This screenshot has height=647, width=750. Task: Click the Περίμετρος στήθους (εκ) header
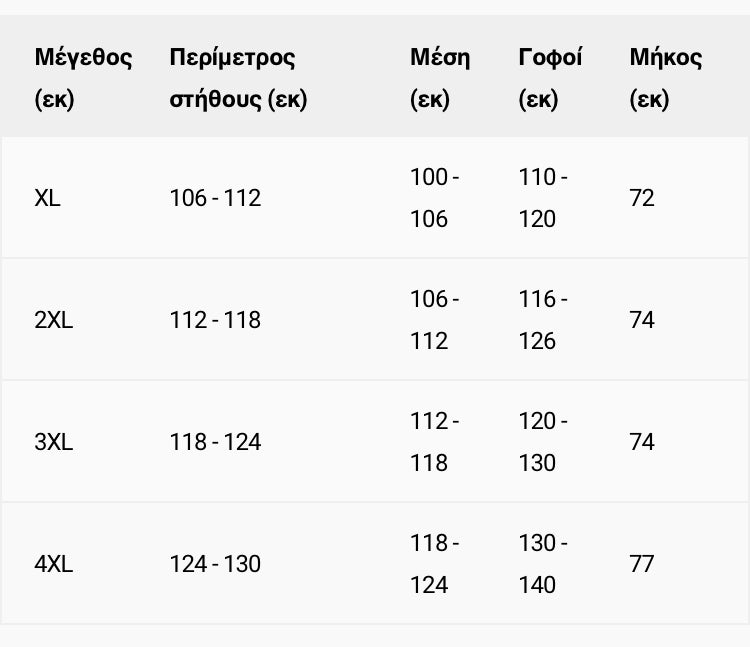point(238,78)
